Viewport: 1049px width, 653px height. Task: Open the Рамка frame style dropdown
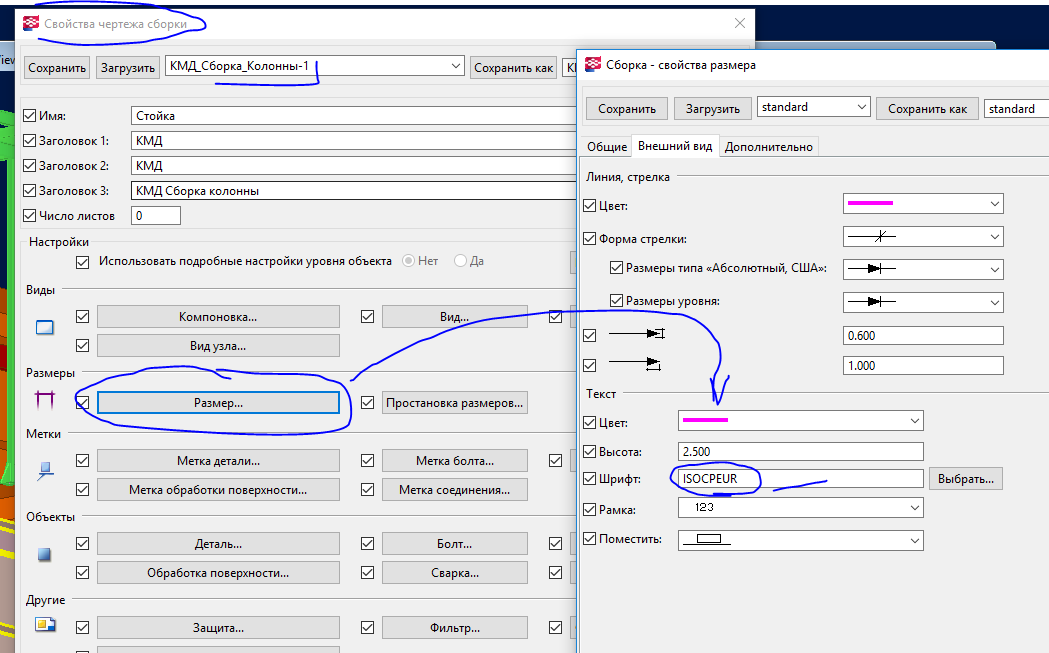point(913,509)
